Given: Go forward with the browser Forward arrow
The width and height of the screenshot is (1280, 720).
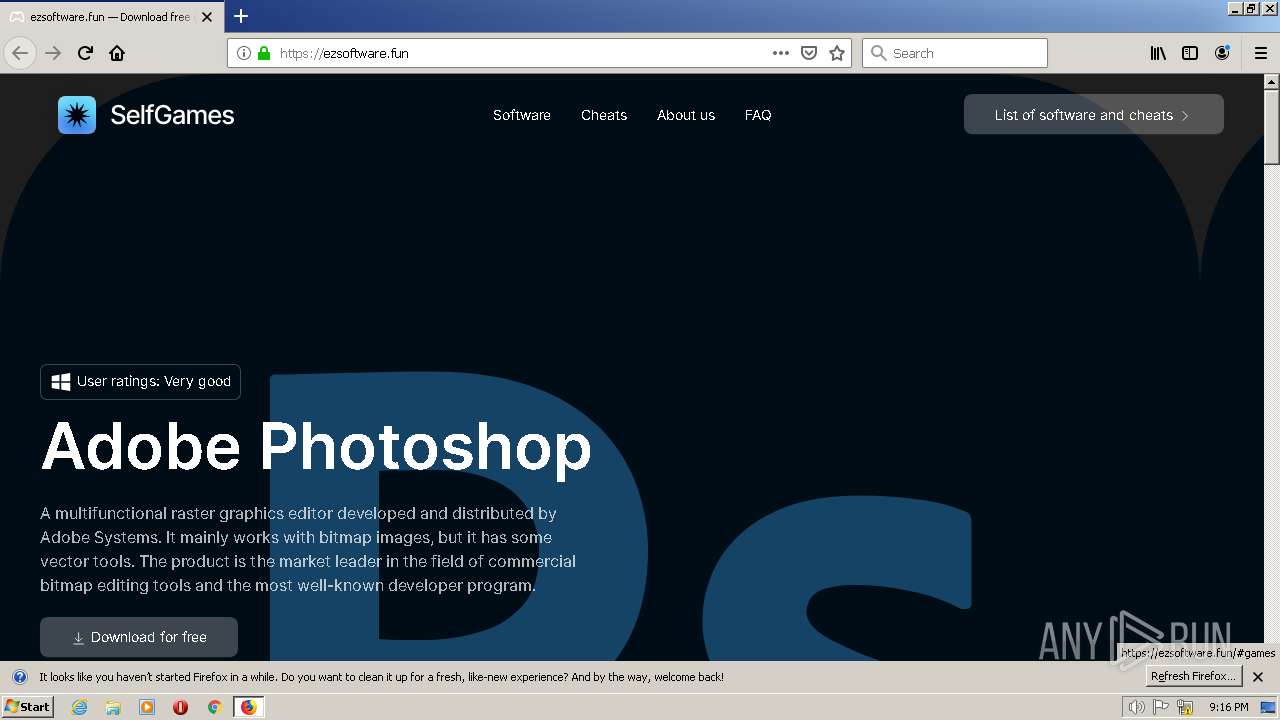Looking at the screenshot, I should pyautogui.click(x=53, y=53).
